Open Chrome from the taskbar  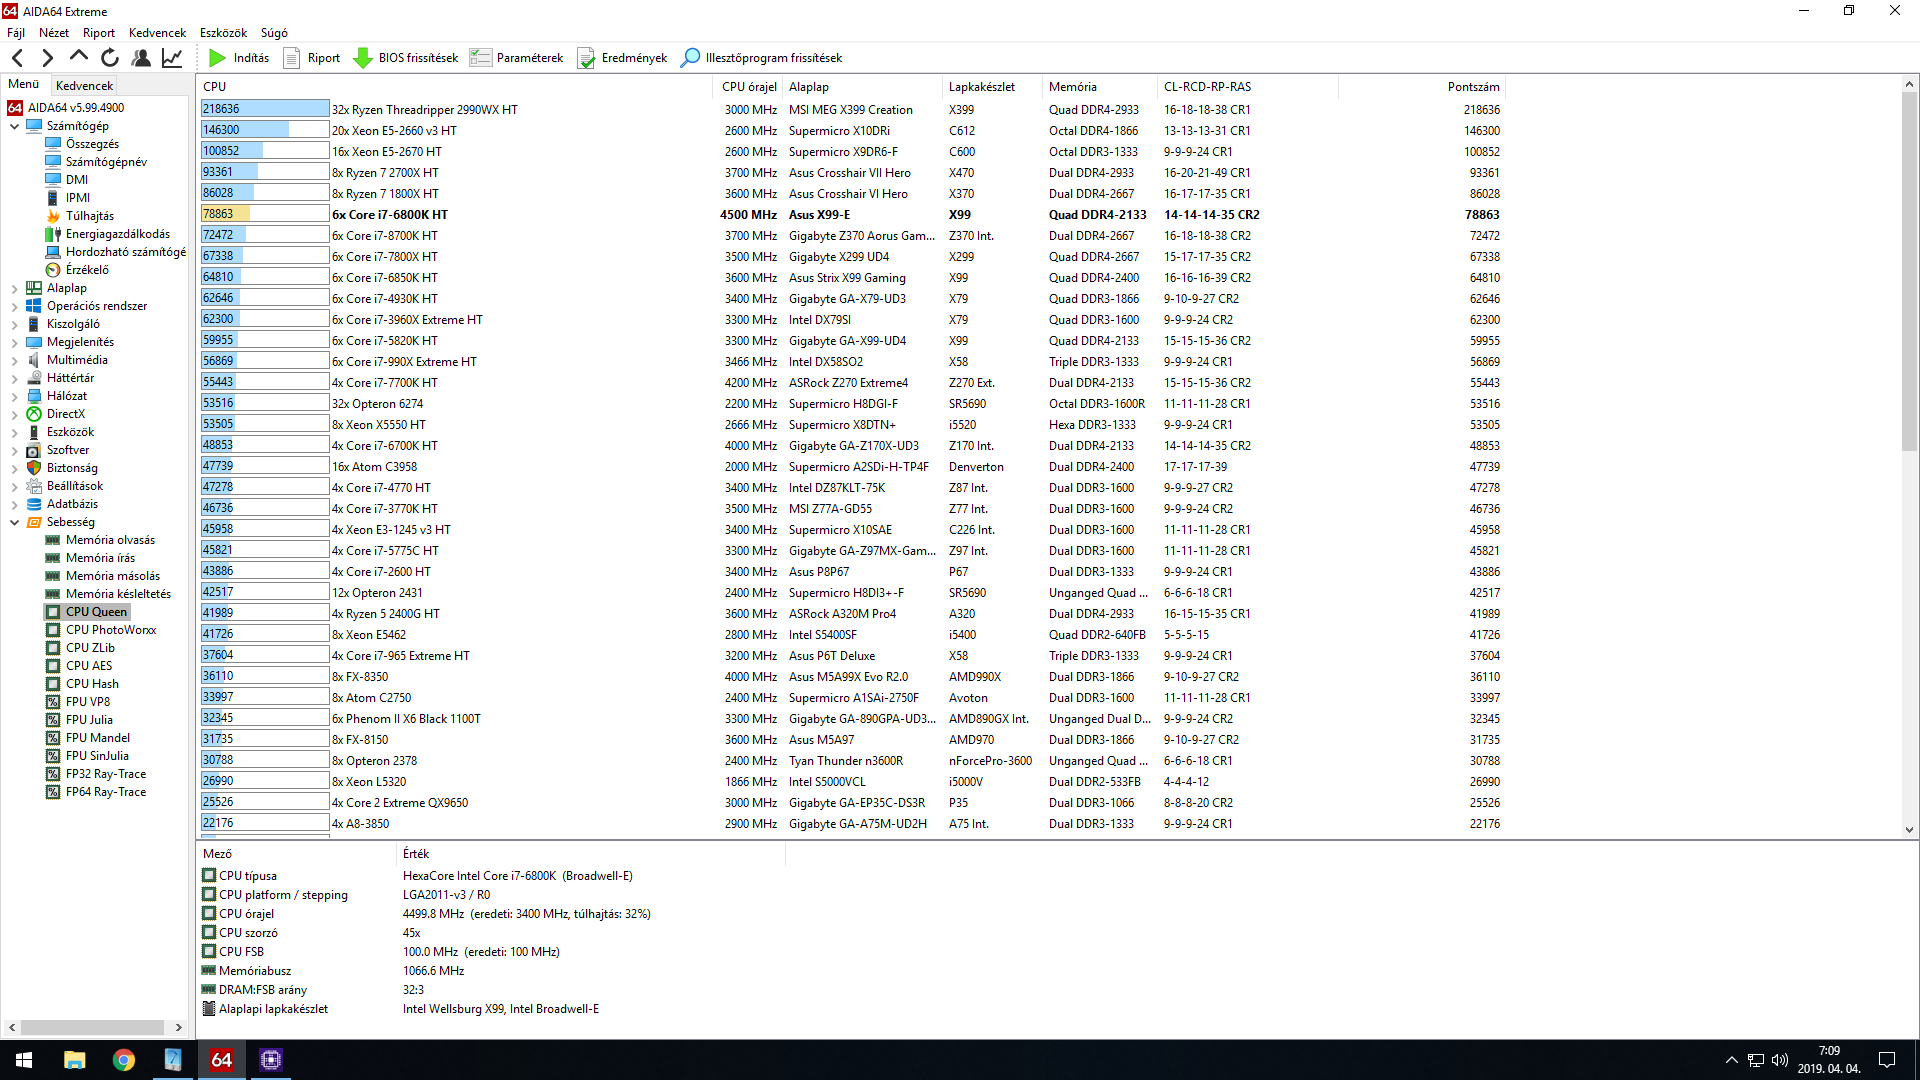124,1060
